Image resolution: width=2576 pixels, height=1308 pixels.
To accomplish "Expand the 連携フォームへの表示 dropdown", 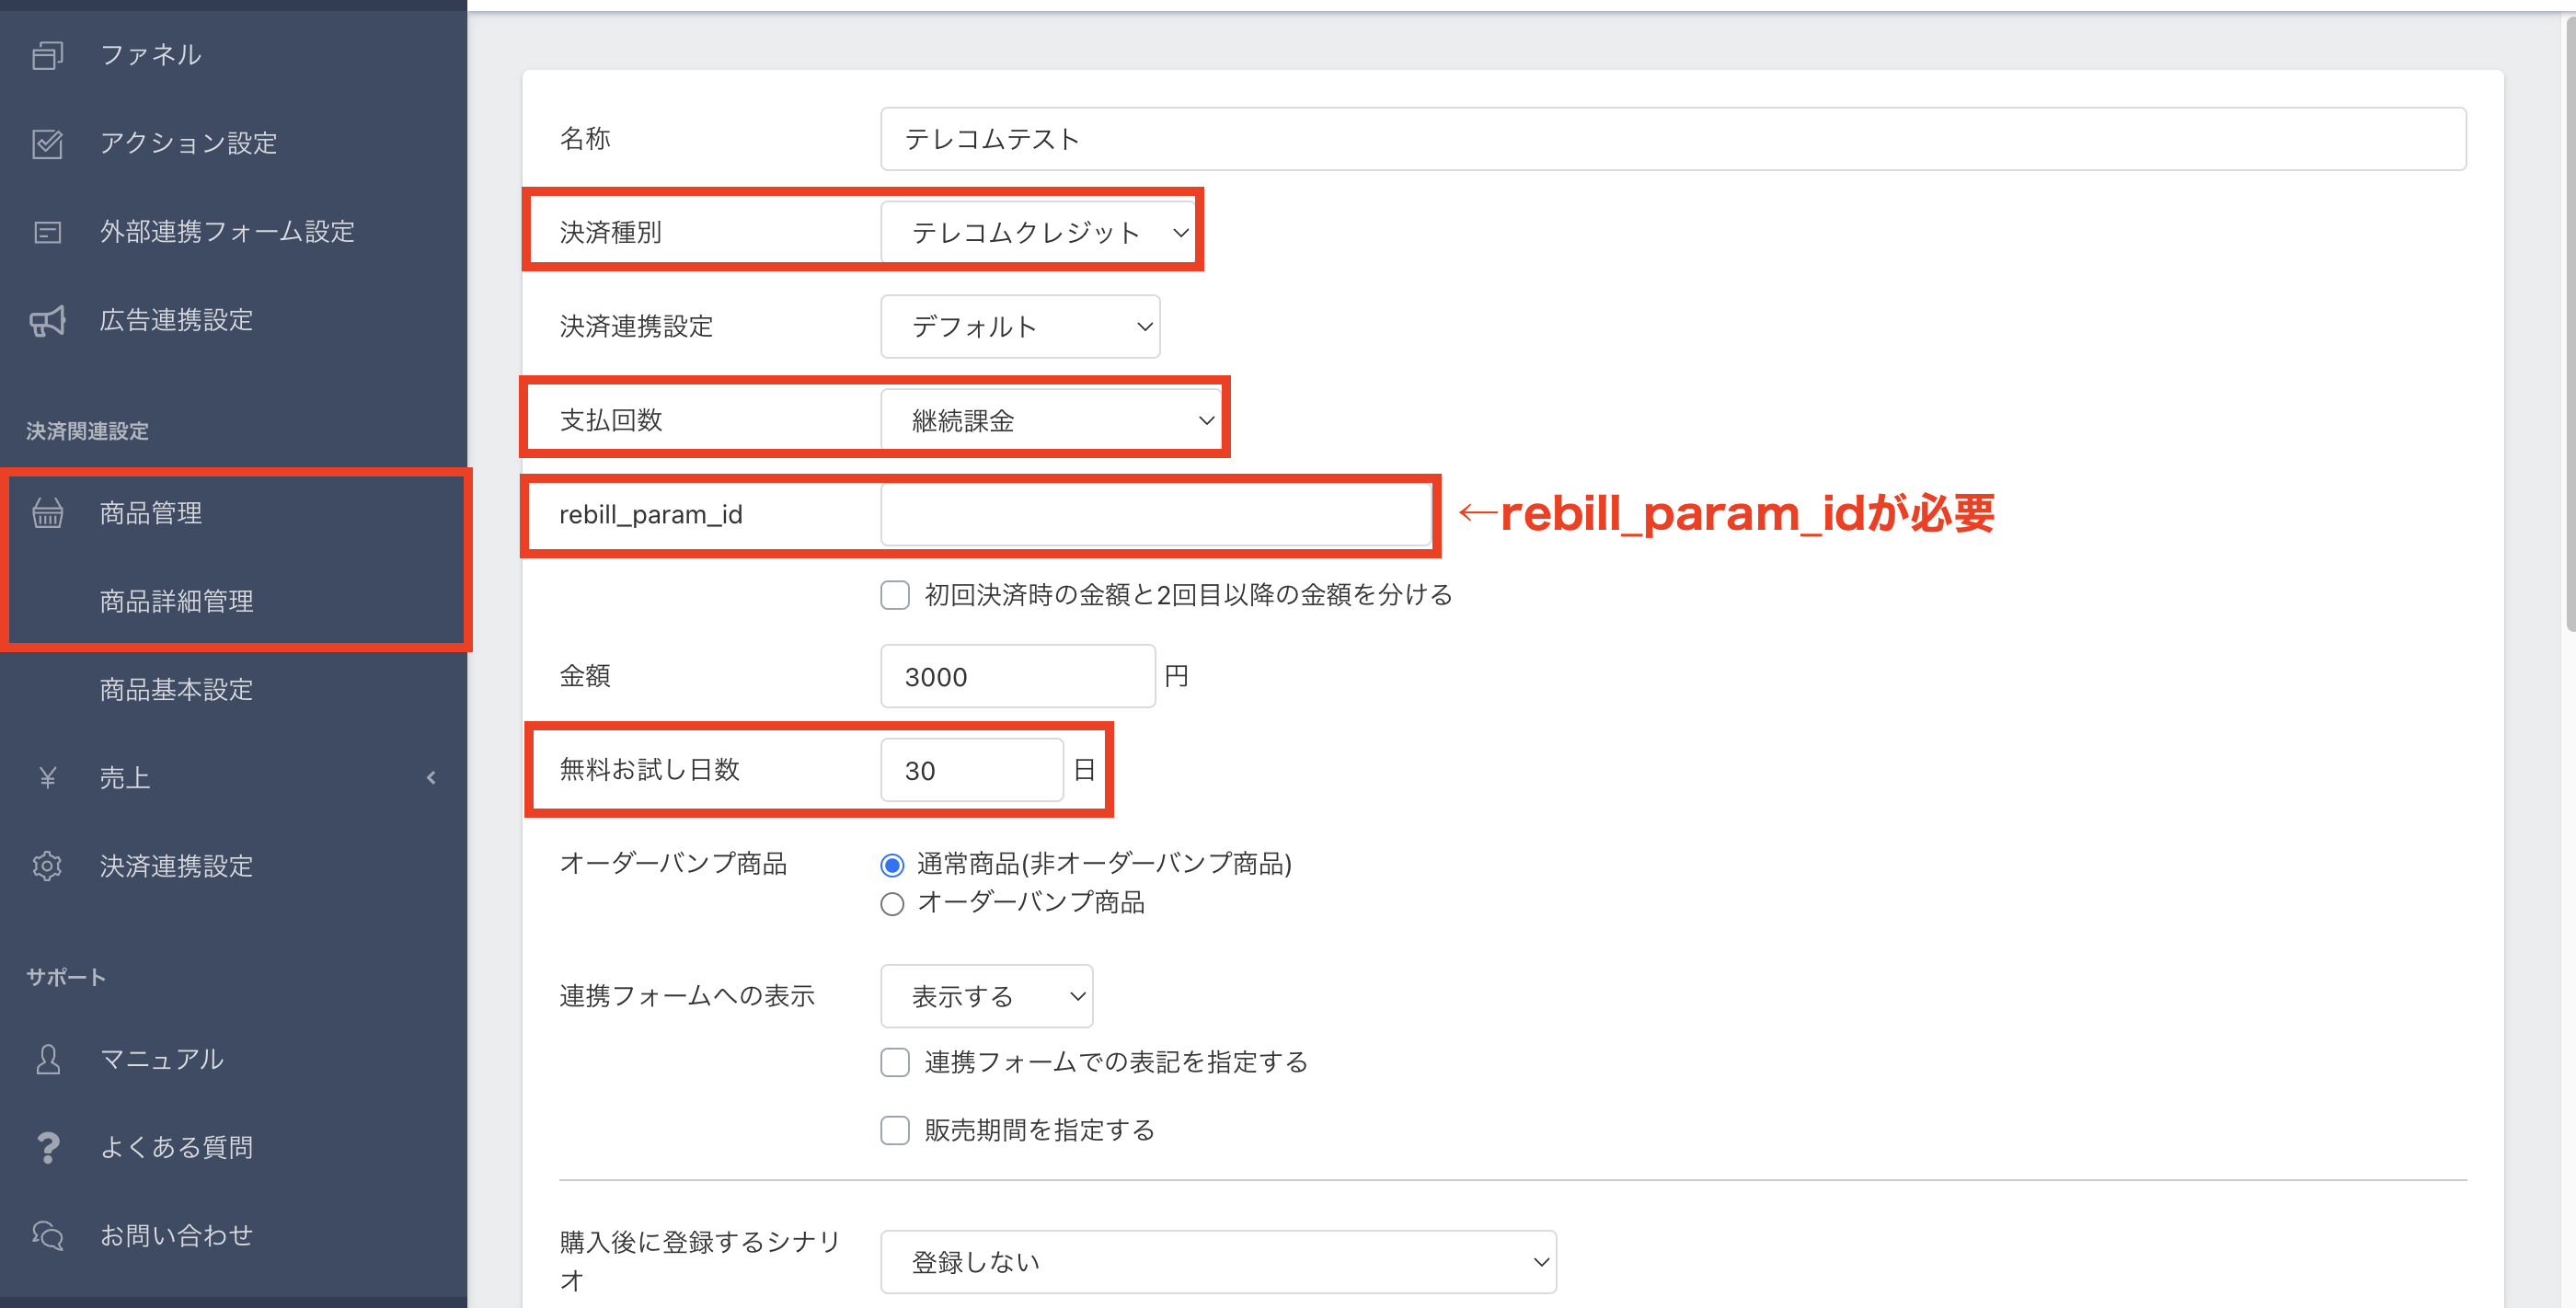I will click(x=986, y=996).
